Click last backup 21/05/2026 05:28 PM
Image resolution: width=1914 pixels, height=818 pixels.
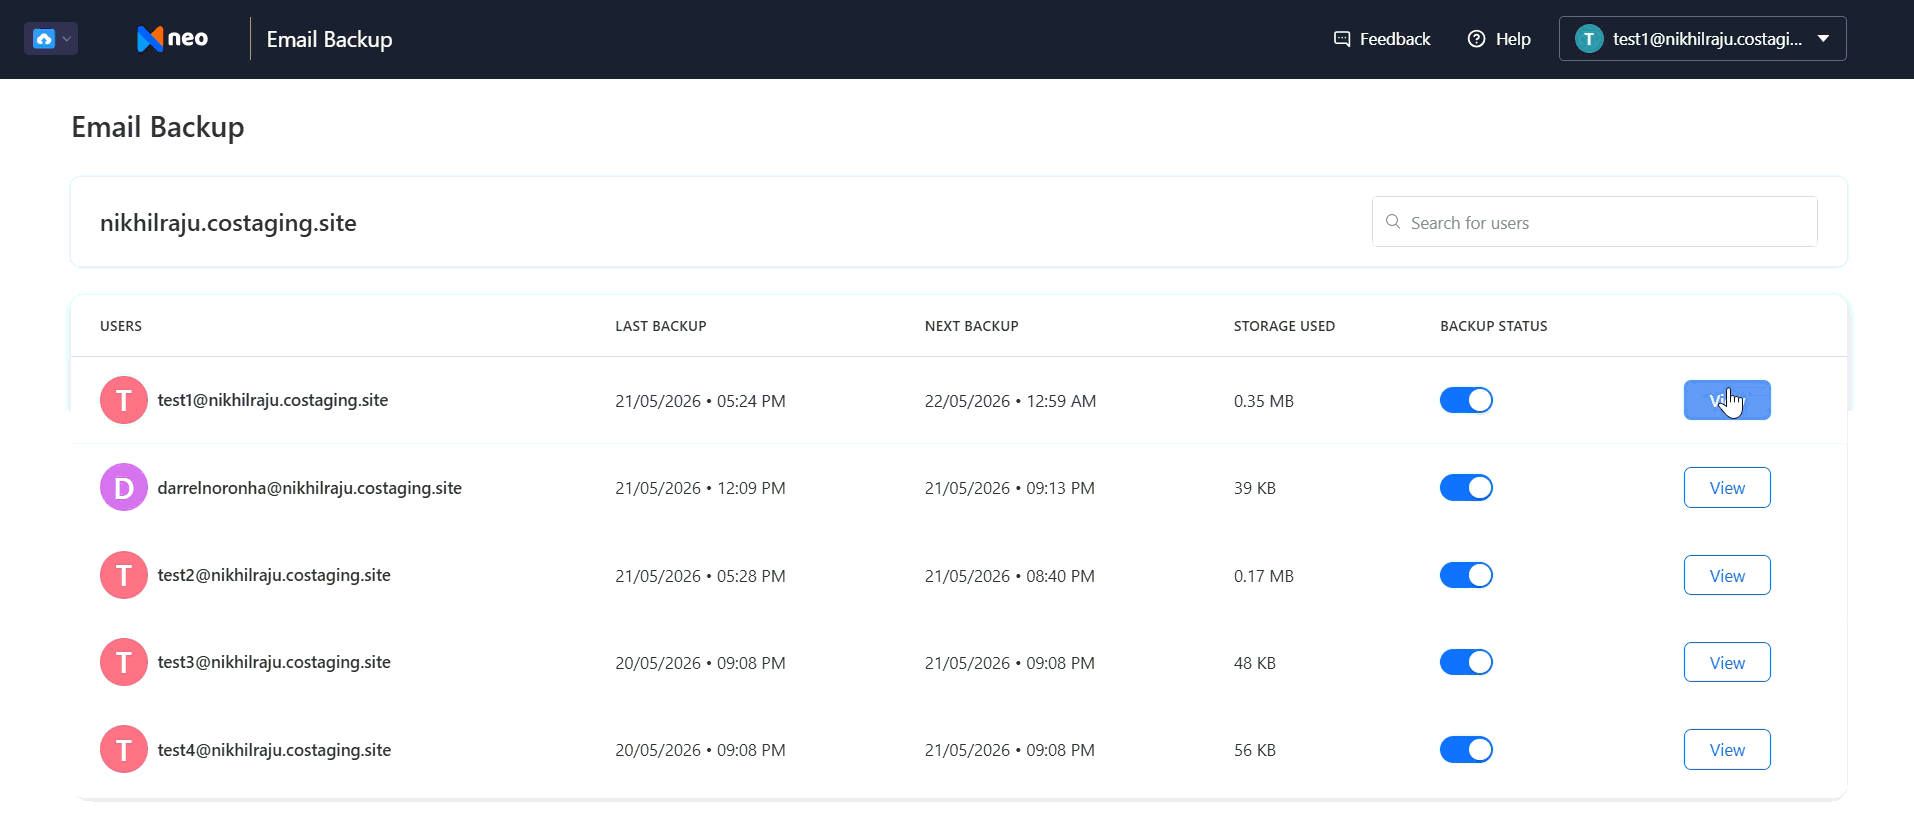click(700, 576)
